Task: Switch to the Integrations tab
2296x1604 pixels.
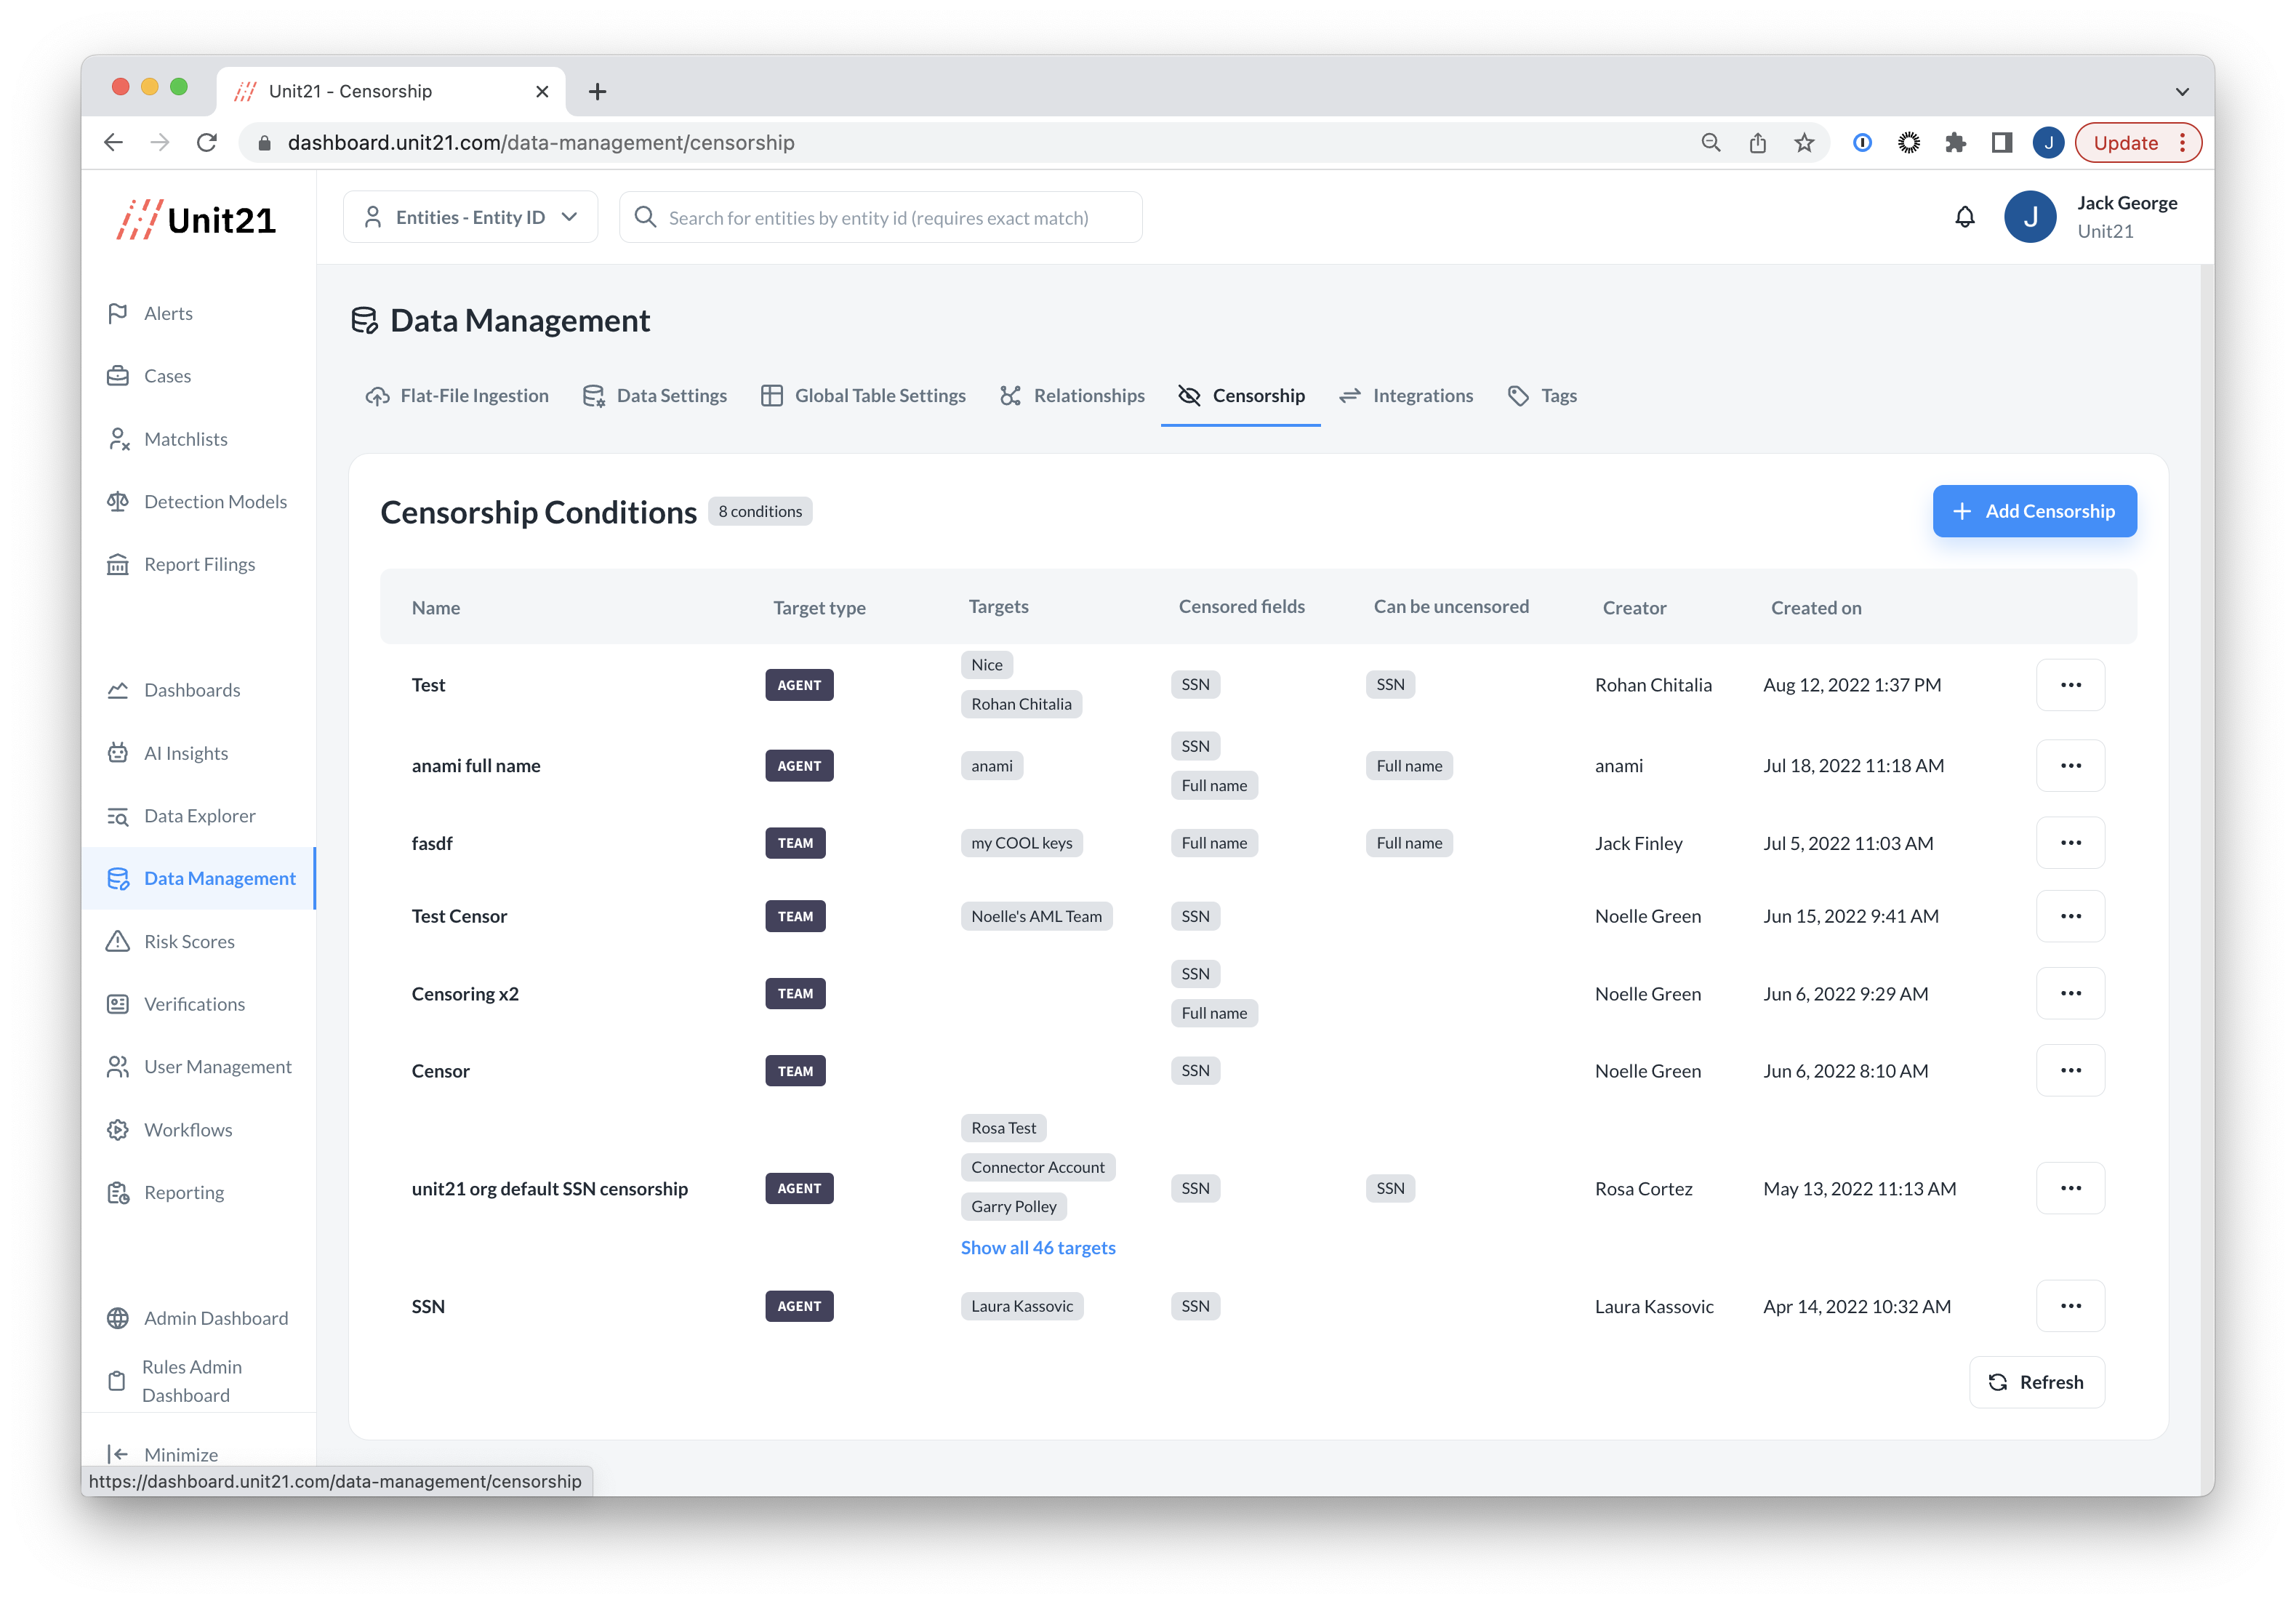Action: (x=1406, y=396)
